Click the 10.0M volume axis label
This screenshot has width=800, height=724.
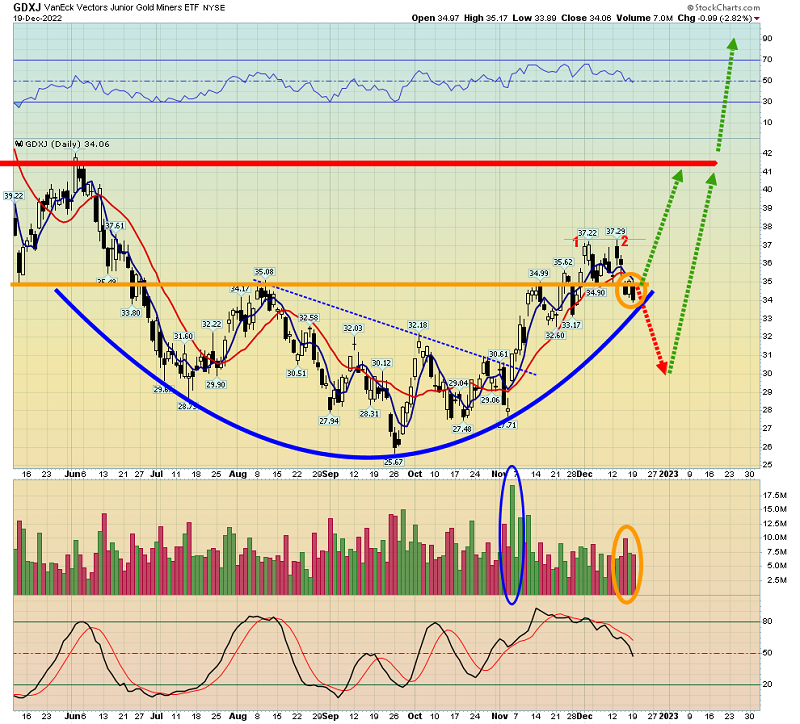coord(774,537)
